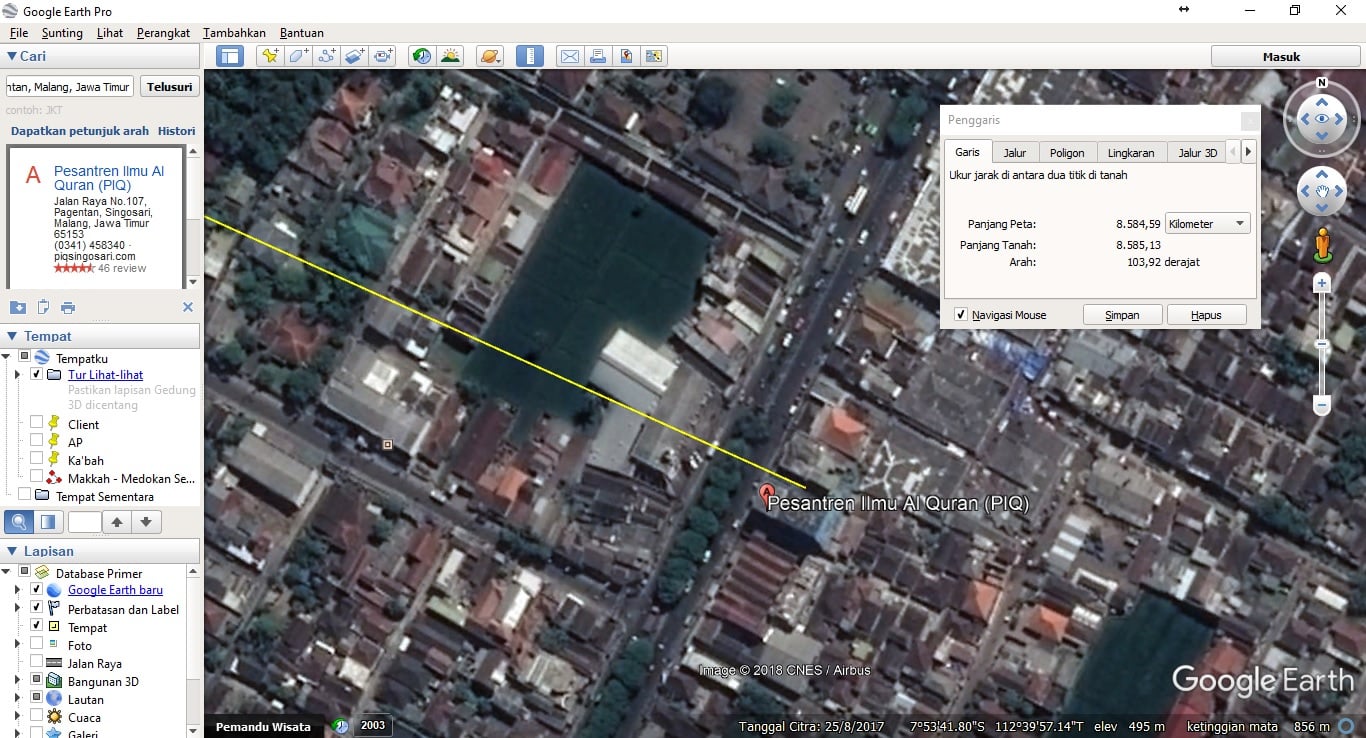Open Dapatkan petunjuk arah link

click(80, 131)
